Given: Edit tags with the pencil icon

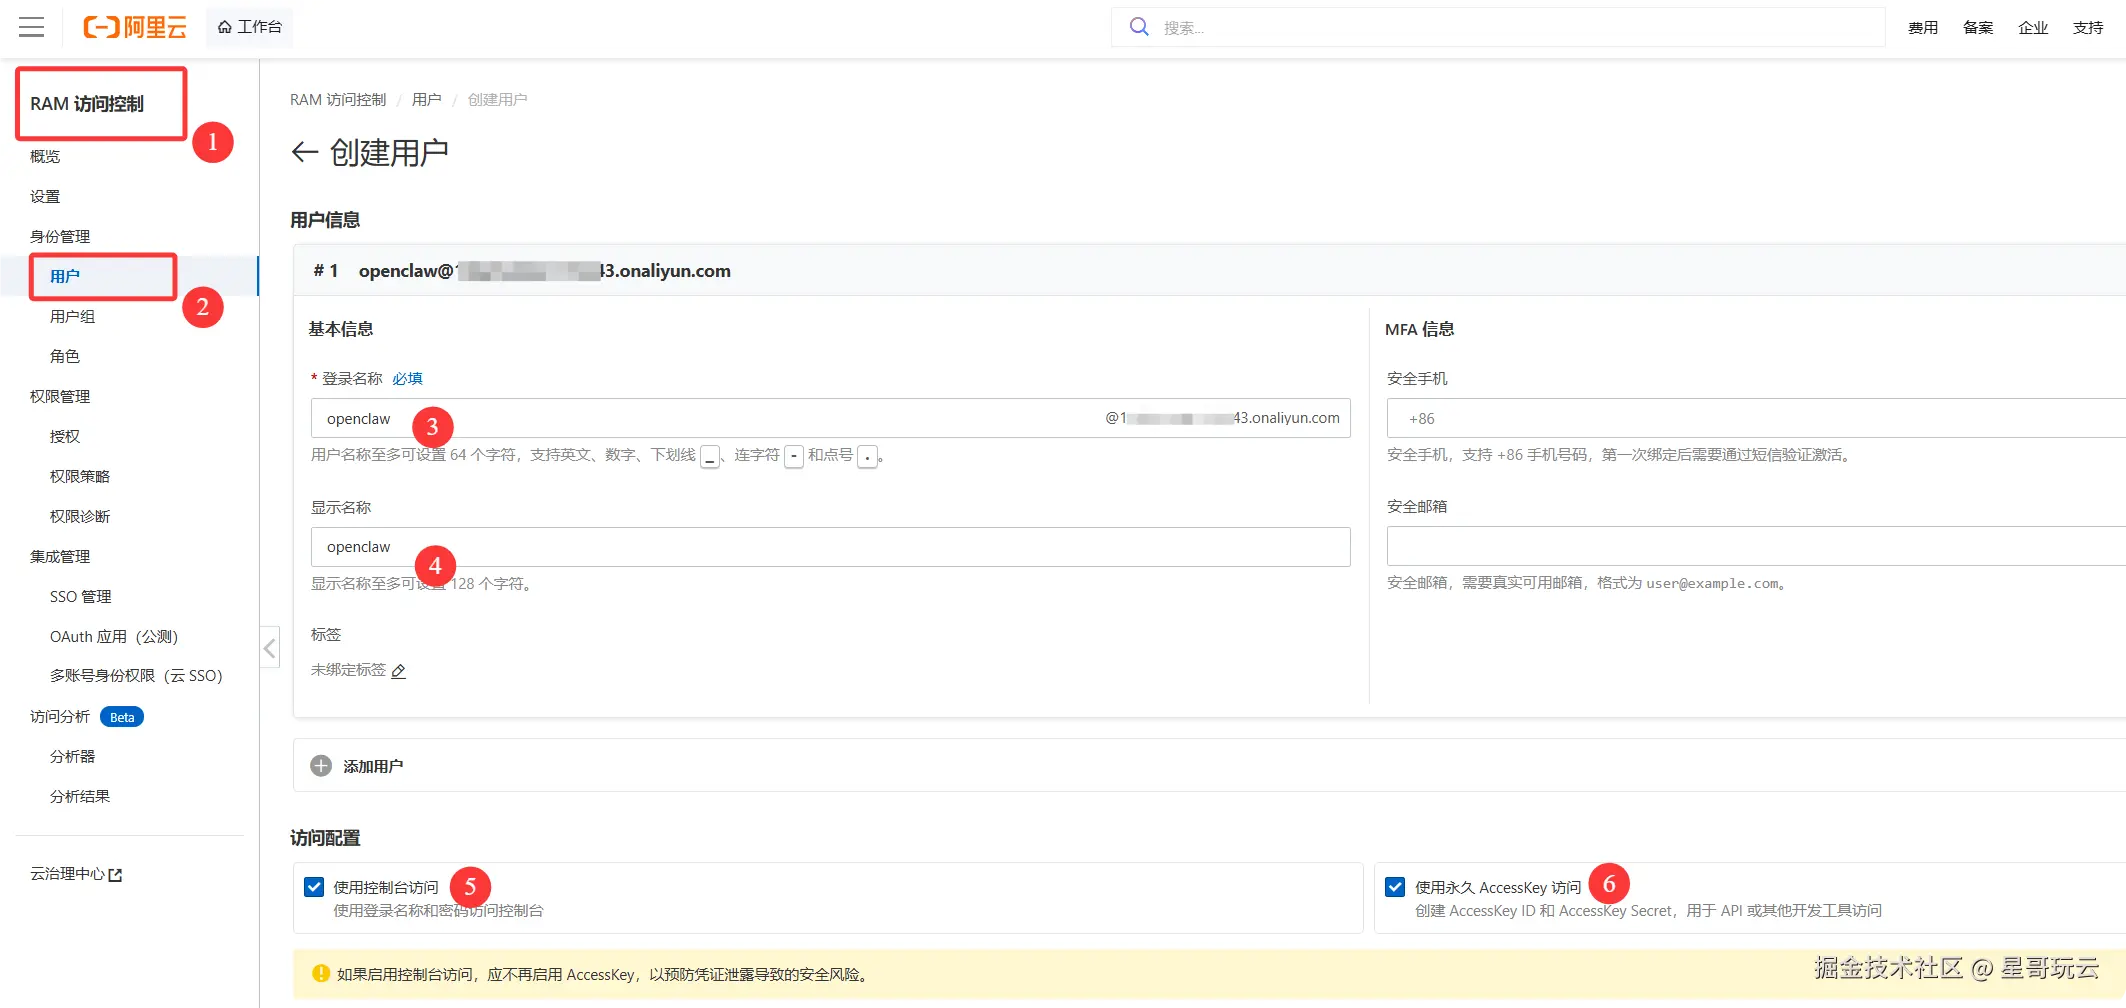Looking at the screenshot, I should tap(398, 671).
